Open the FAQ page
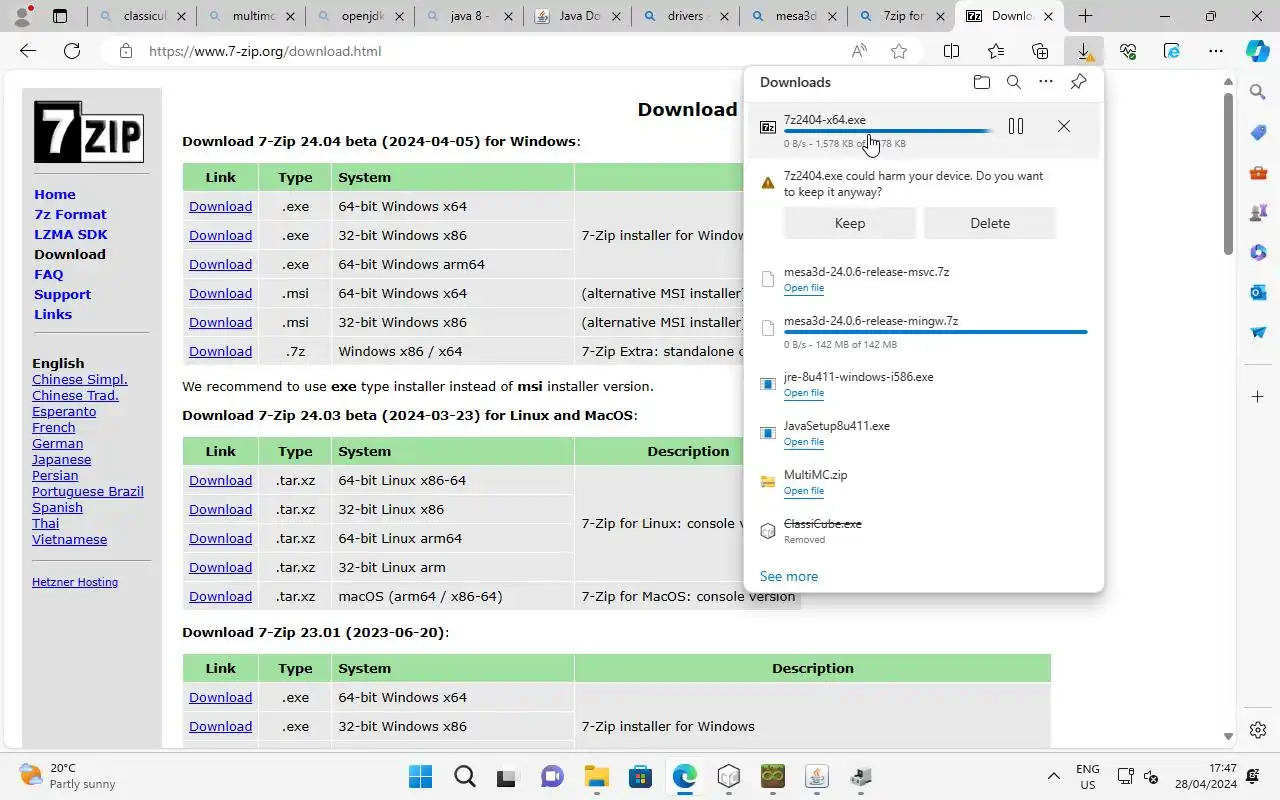This screenshot has width=1280, height=800. [x=48, y=274]
